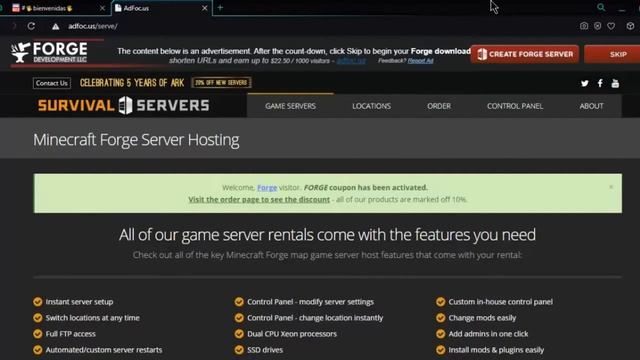Viewport: 640px width, 360px height.
Task: Click Control Panel - change location instantly text
Action: (x=315, y=318)
